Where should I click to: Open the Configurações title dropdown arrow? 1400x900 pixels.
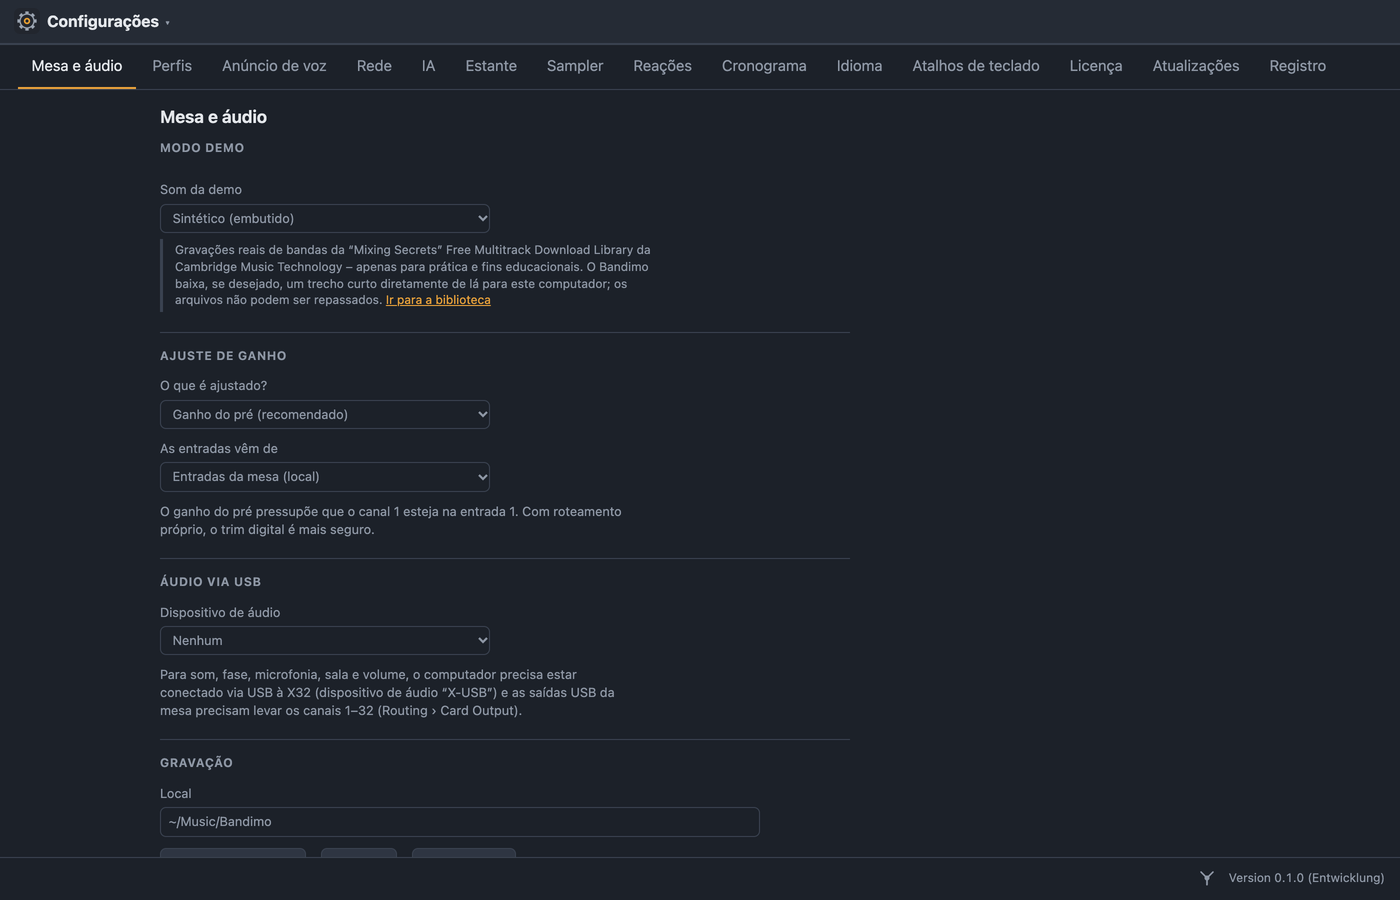coord(167,22)
